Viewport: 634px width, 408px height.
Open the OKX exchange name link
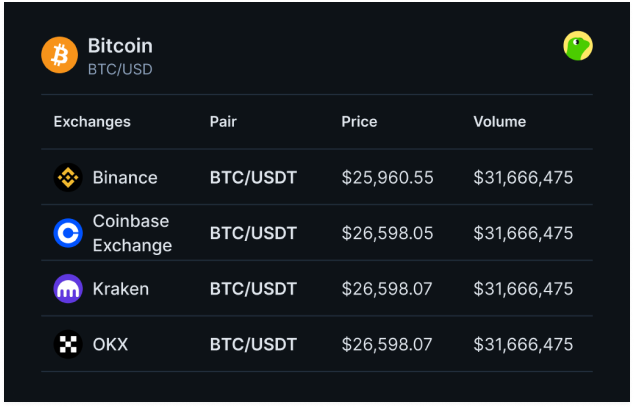pos(110,345)
